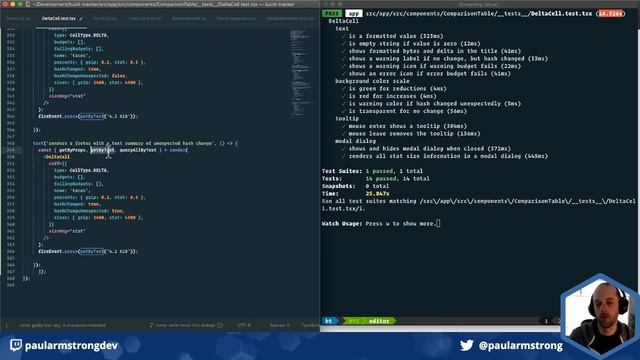Click the webcam overlay of the streamer
640x360 pixels.
coord(600,316)
